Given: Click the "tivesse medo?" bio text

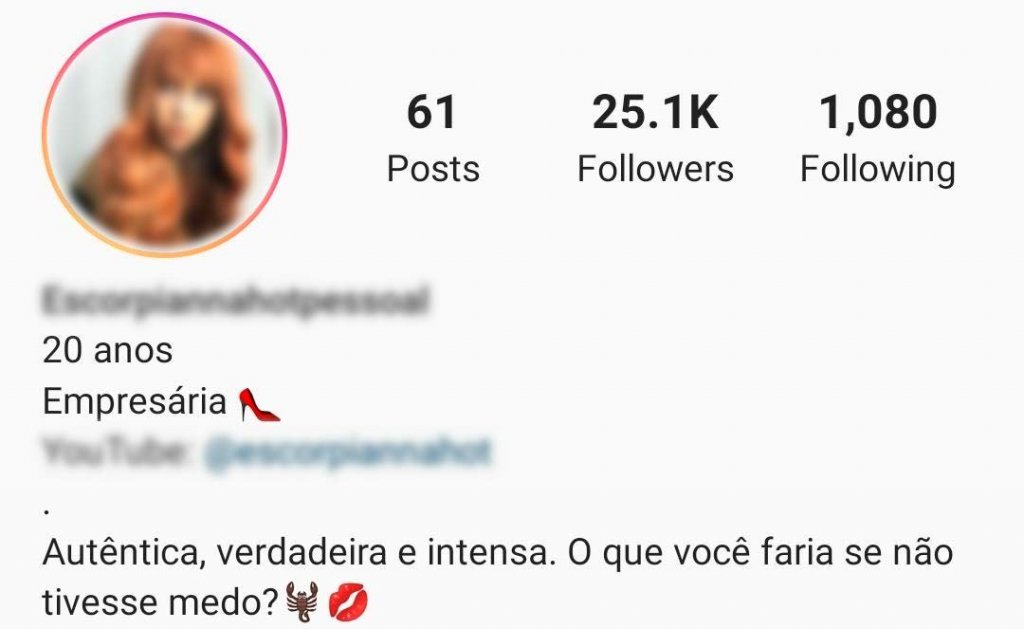Looking at the screenshot, I should pyautogui.click(x=161, y=602).
